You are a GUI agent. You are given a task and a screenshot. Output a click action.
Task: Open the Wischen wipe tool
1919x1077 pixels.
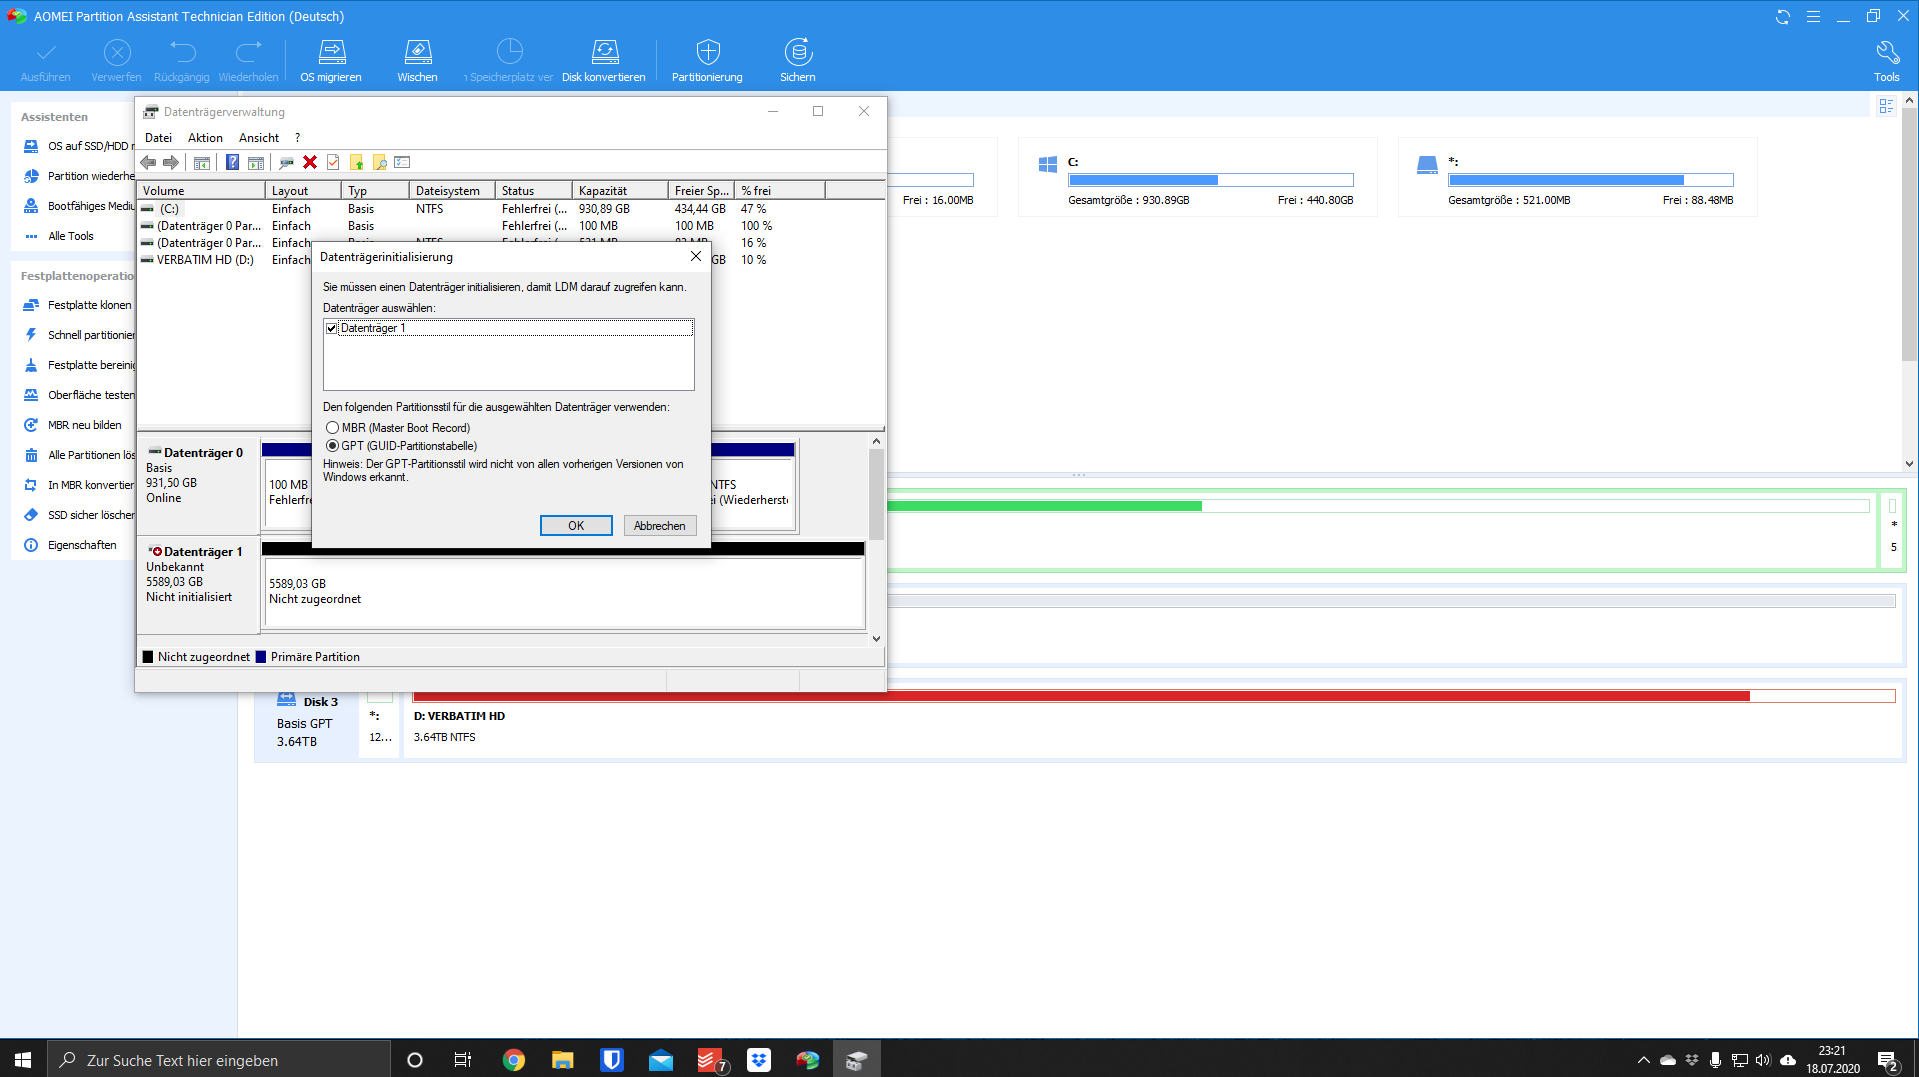(x=417, y=61)
